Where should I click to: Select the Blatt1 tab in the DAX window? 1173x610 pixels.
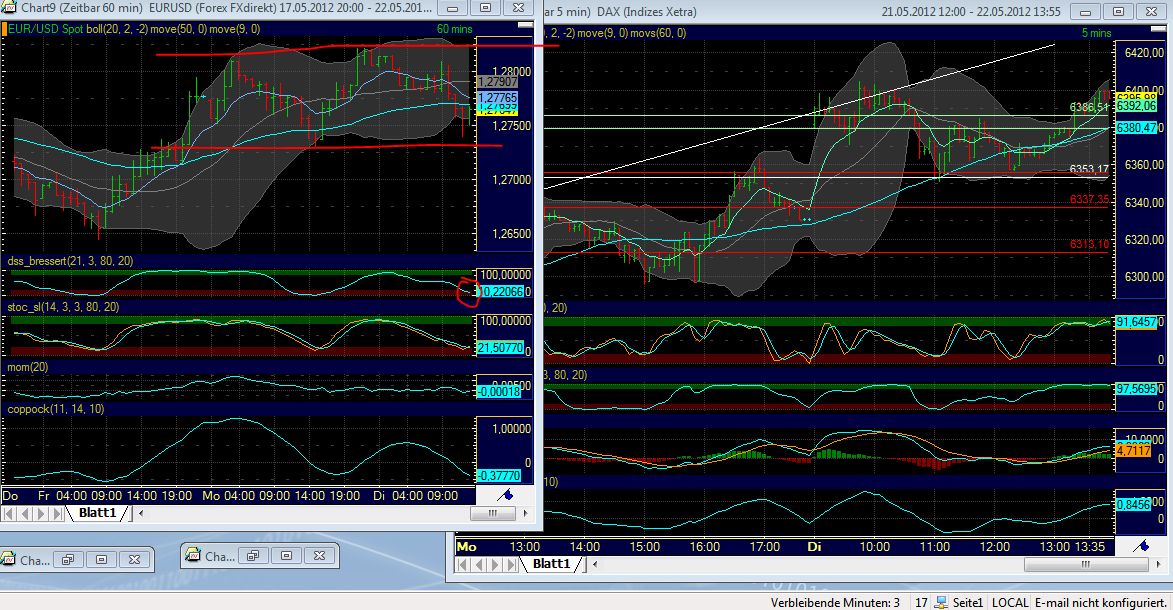tap(551, 562)
